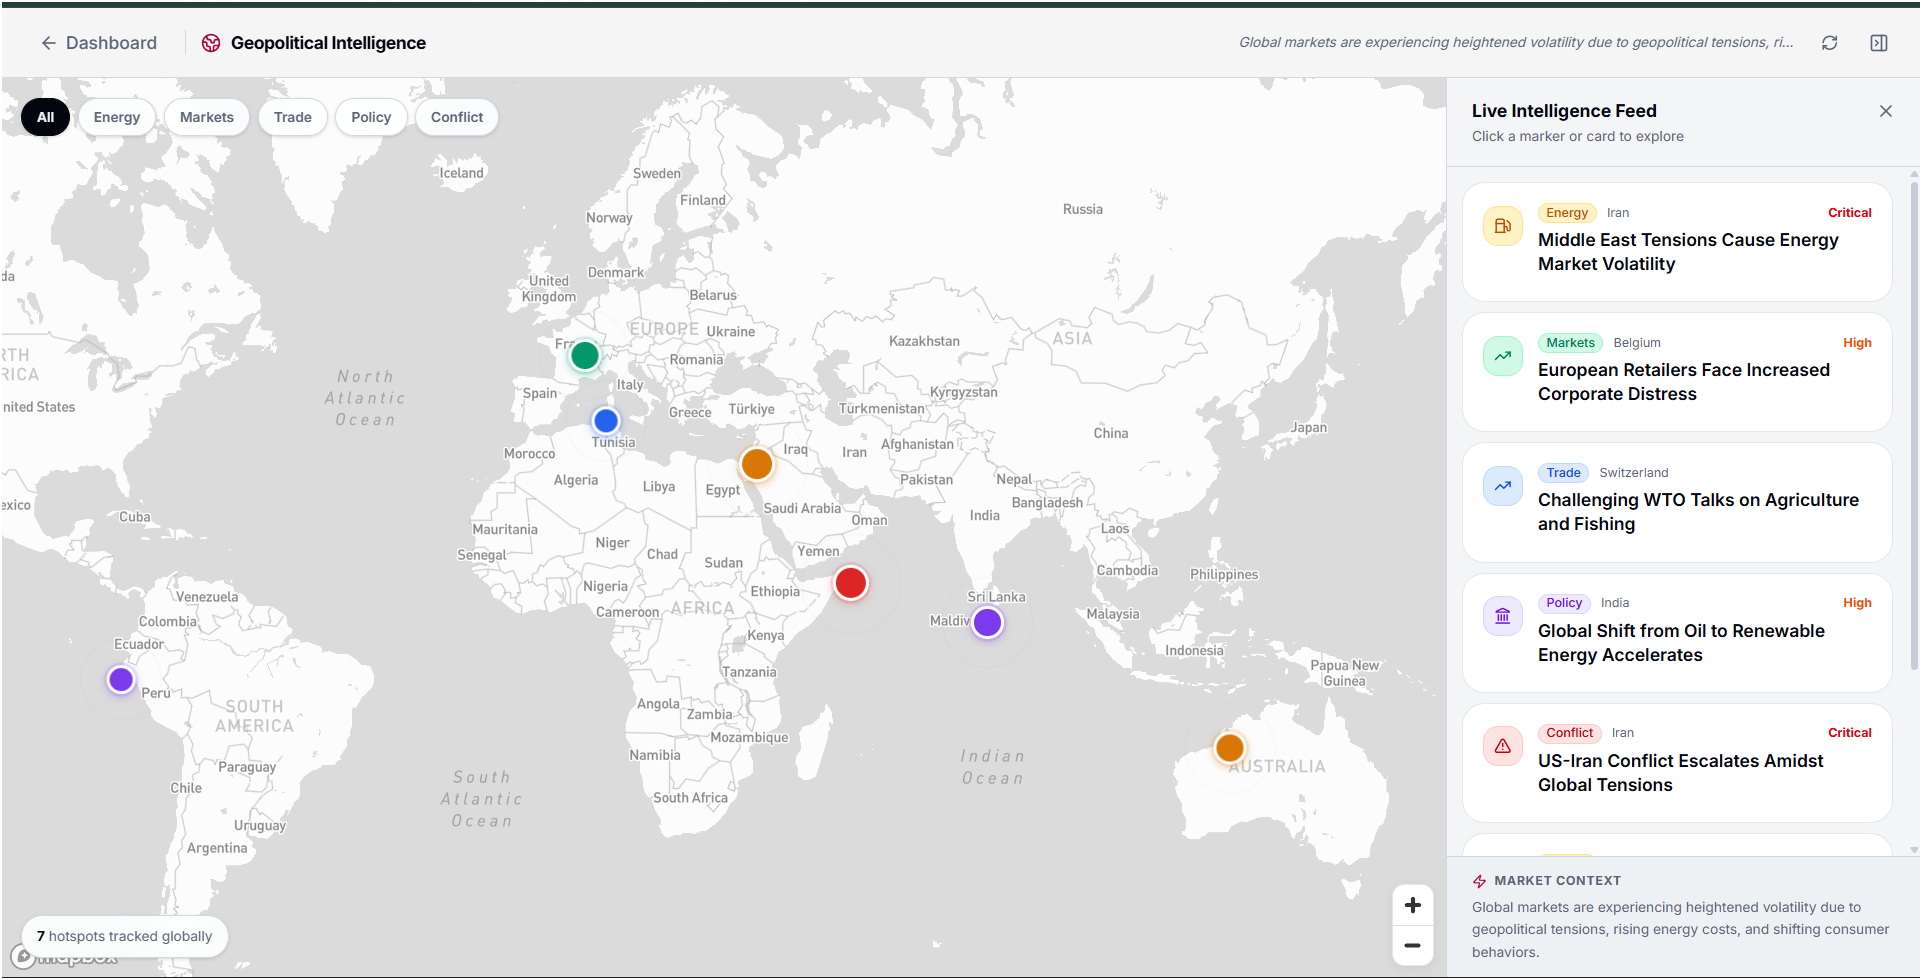The image size is (1922, 980).
Task: Click the bank icon on Global Shift card
Action: pyautogui.click(x=1503, y=616)
